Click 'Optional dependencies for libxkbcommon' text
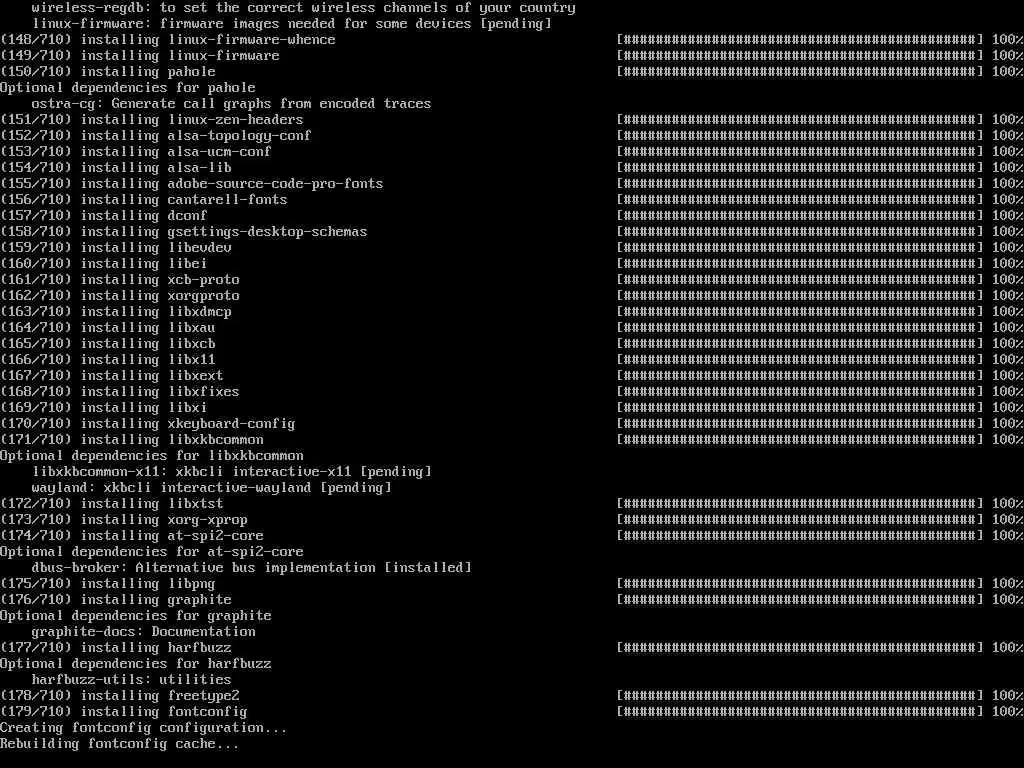Viewport: 1024px width, 768px height. tap(152, 456)
